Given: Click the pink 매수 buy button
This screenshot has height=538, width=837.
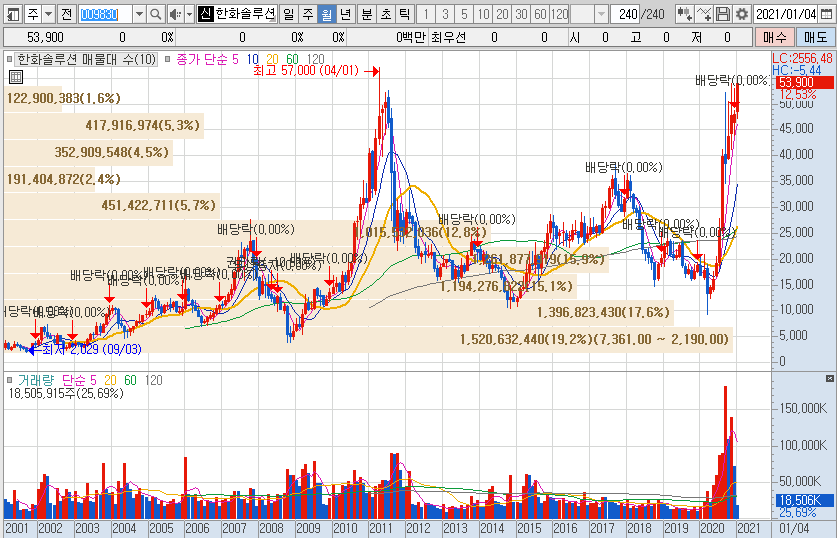Looking at the screenshot, I should click(775, 37).
